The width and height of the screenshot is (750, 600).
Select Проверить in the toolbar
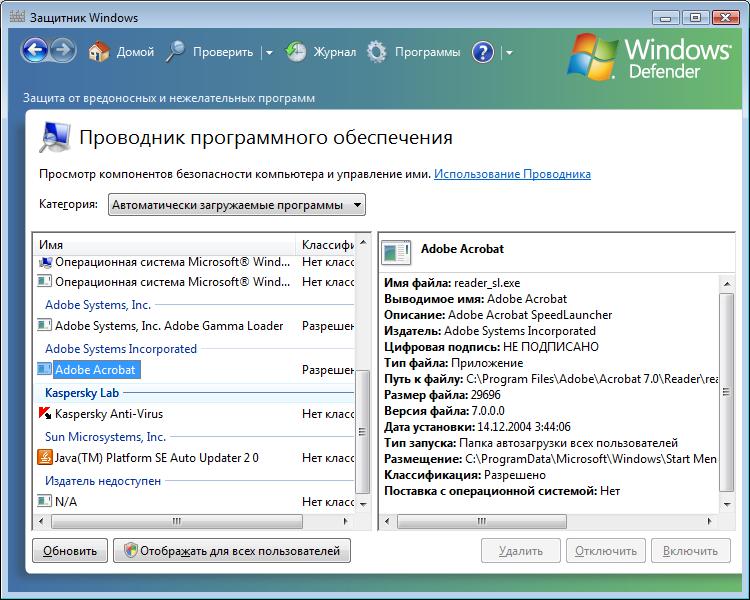tap(223, 52)
